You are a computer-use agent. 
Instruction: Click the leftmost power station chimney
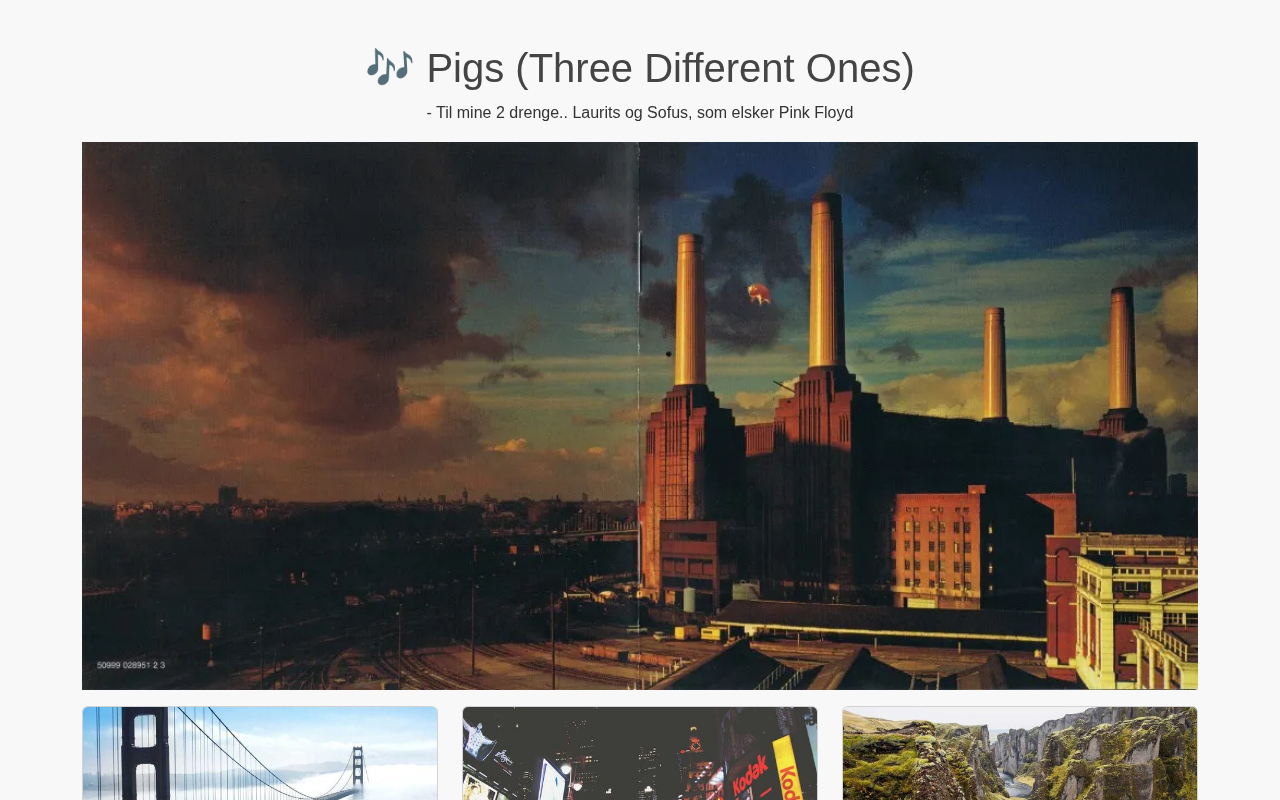688,310
